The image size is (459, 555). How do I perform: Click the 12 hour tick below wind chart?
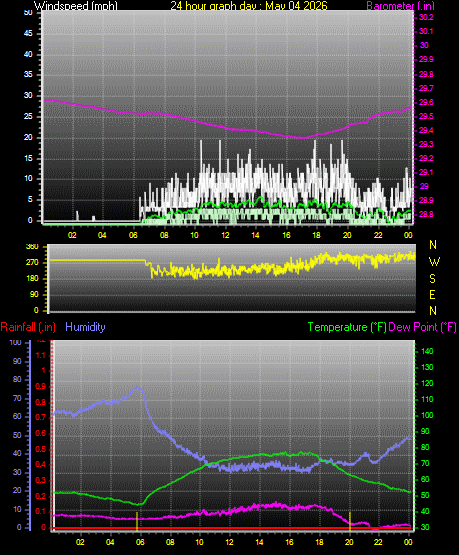click(225, 235)
